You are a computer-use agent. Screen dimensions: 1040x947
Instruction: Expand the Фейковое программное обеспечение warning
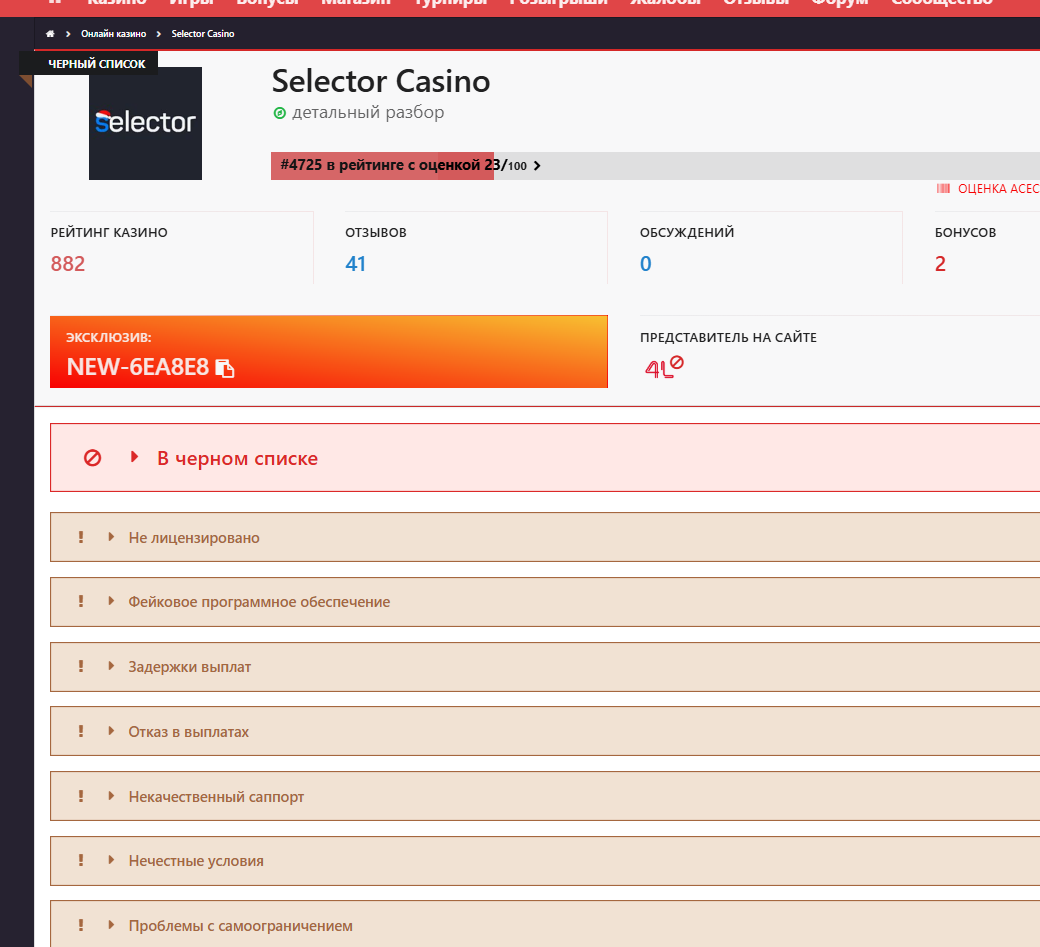tap(545, 601)
